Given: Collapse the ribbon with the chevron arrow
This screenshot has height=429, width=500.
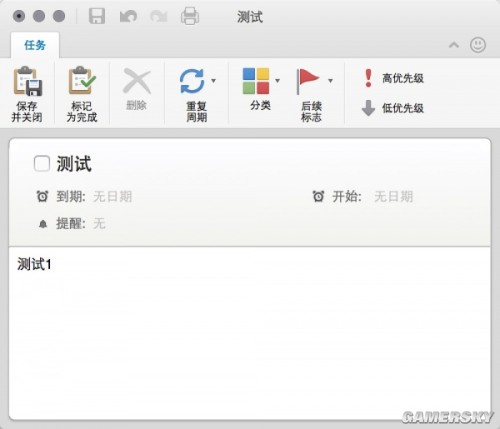Looking at the screenshot, I should 454,45.
